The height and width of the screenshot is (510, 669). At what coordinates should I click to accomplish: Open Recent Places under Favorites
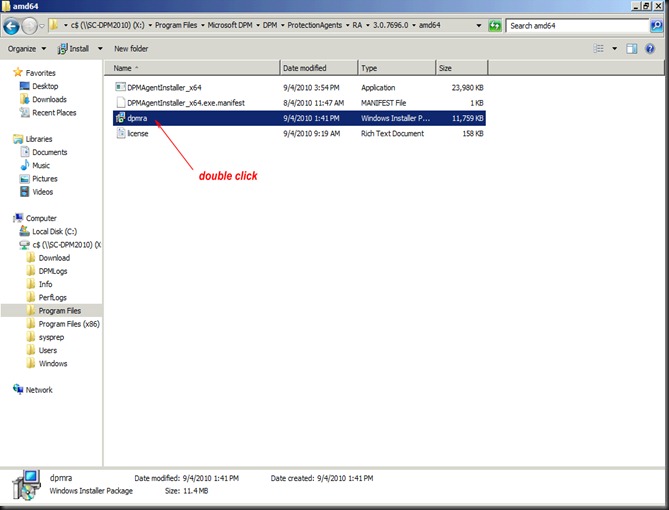[54, 113]
